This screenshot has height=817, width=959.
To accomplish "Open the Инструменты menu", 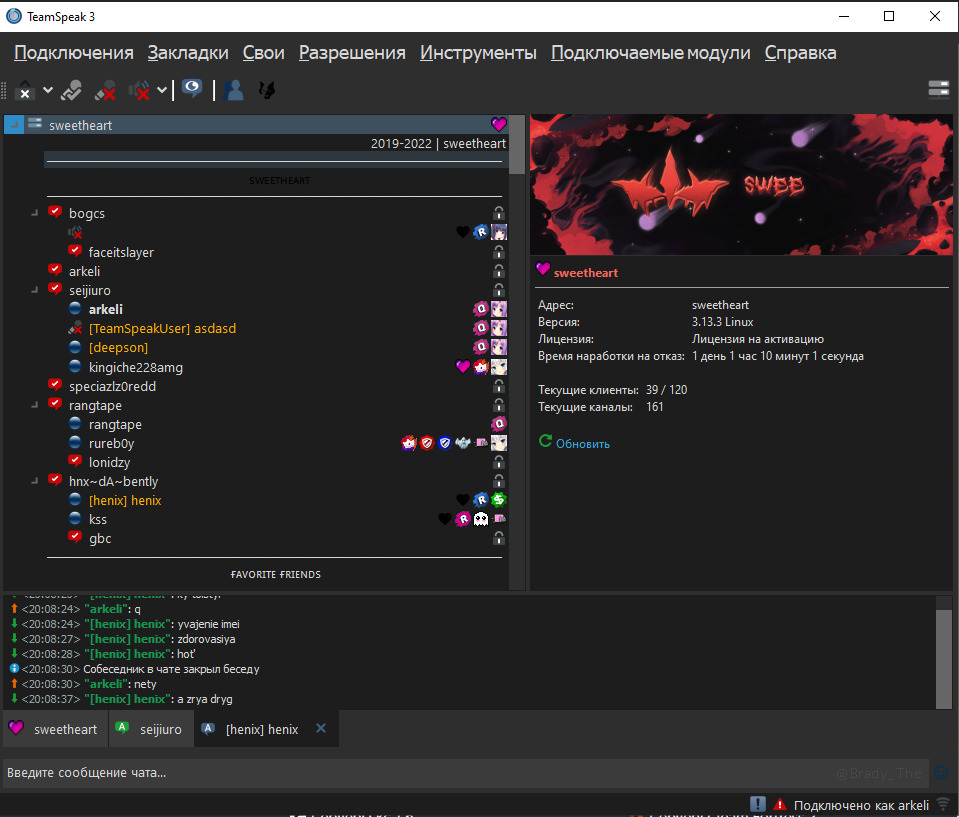I will (x=478, y=53).
